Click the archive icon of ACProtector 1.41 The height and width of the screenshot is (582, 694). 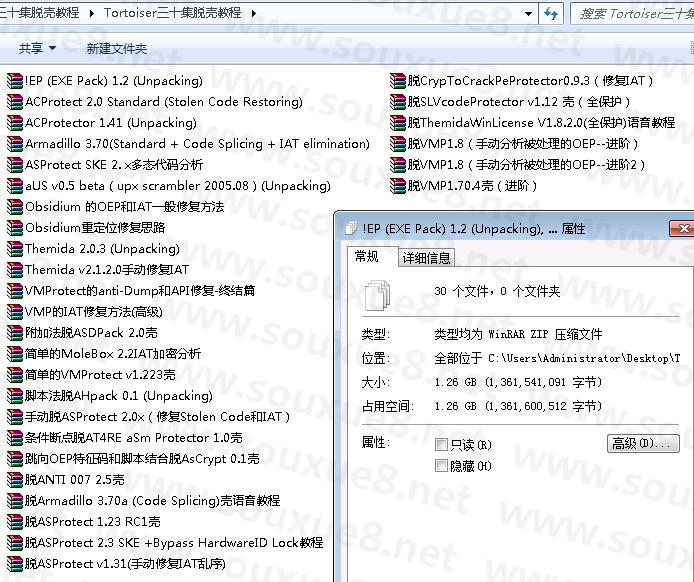[x=15, y=123]
